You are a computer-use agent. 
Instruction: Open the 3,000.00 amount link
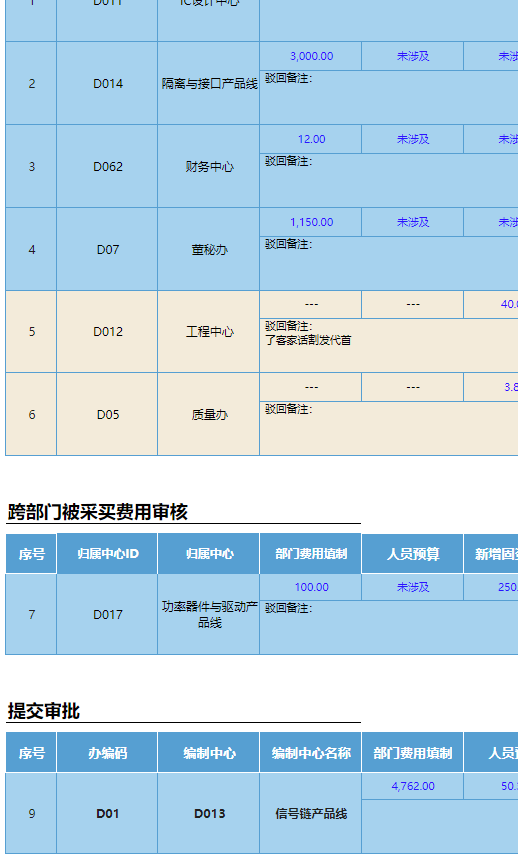[x=311, y=56]
